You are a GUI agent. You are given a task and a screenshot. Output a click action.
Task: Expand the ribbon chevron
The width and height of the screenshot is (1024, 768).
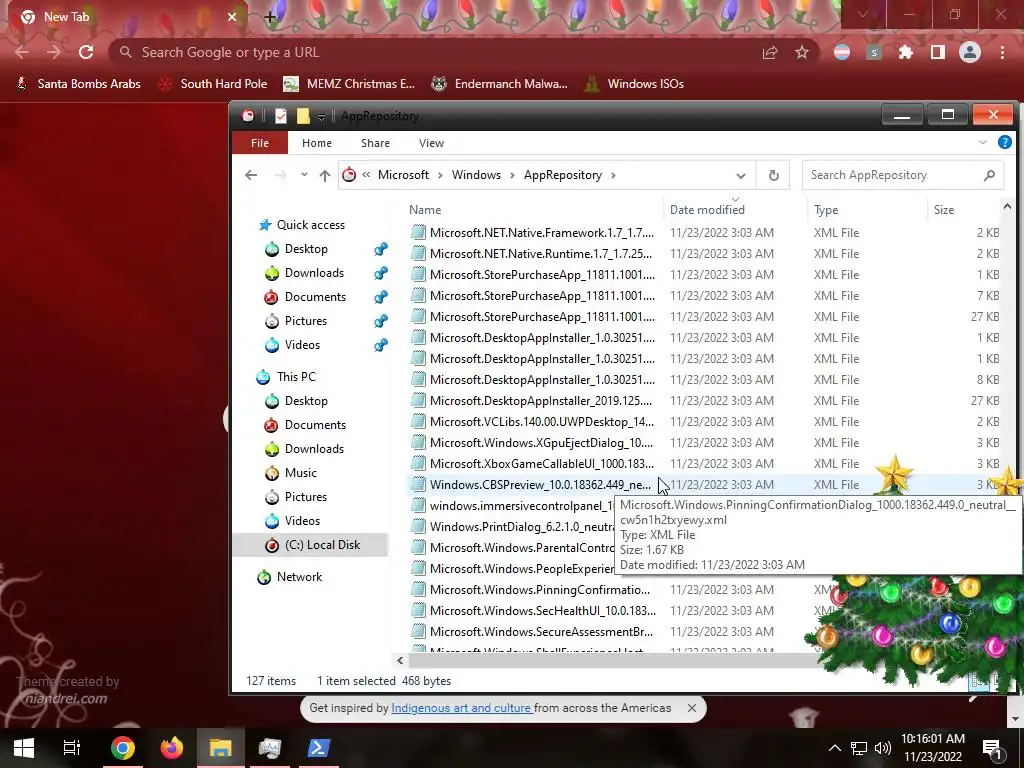(982, 142)
